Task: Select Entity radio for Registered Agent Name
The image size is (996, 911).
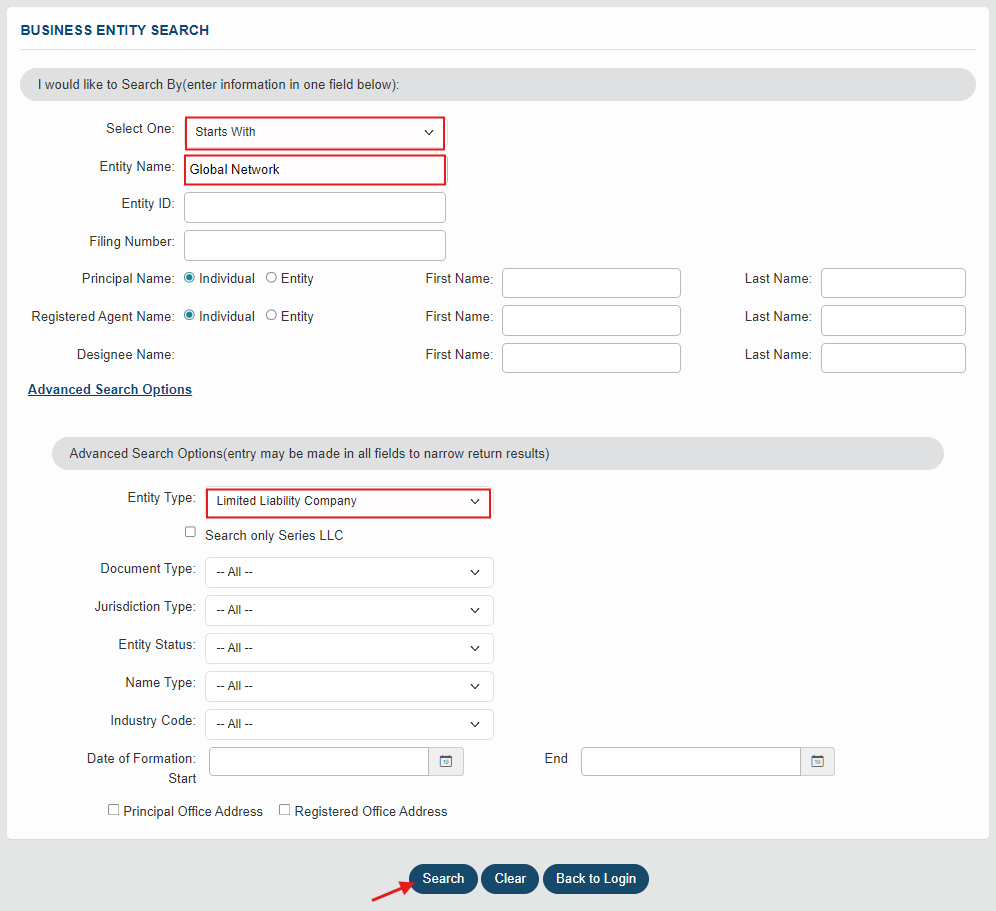Action: click(270, 316)
